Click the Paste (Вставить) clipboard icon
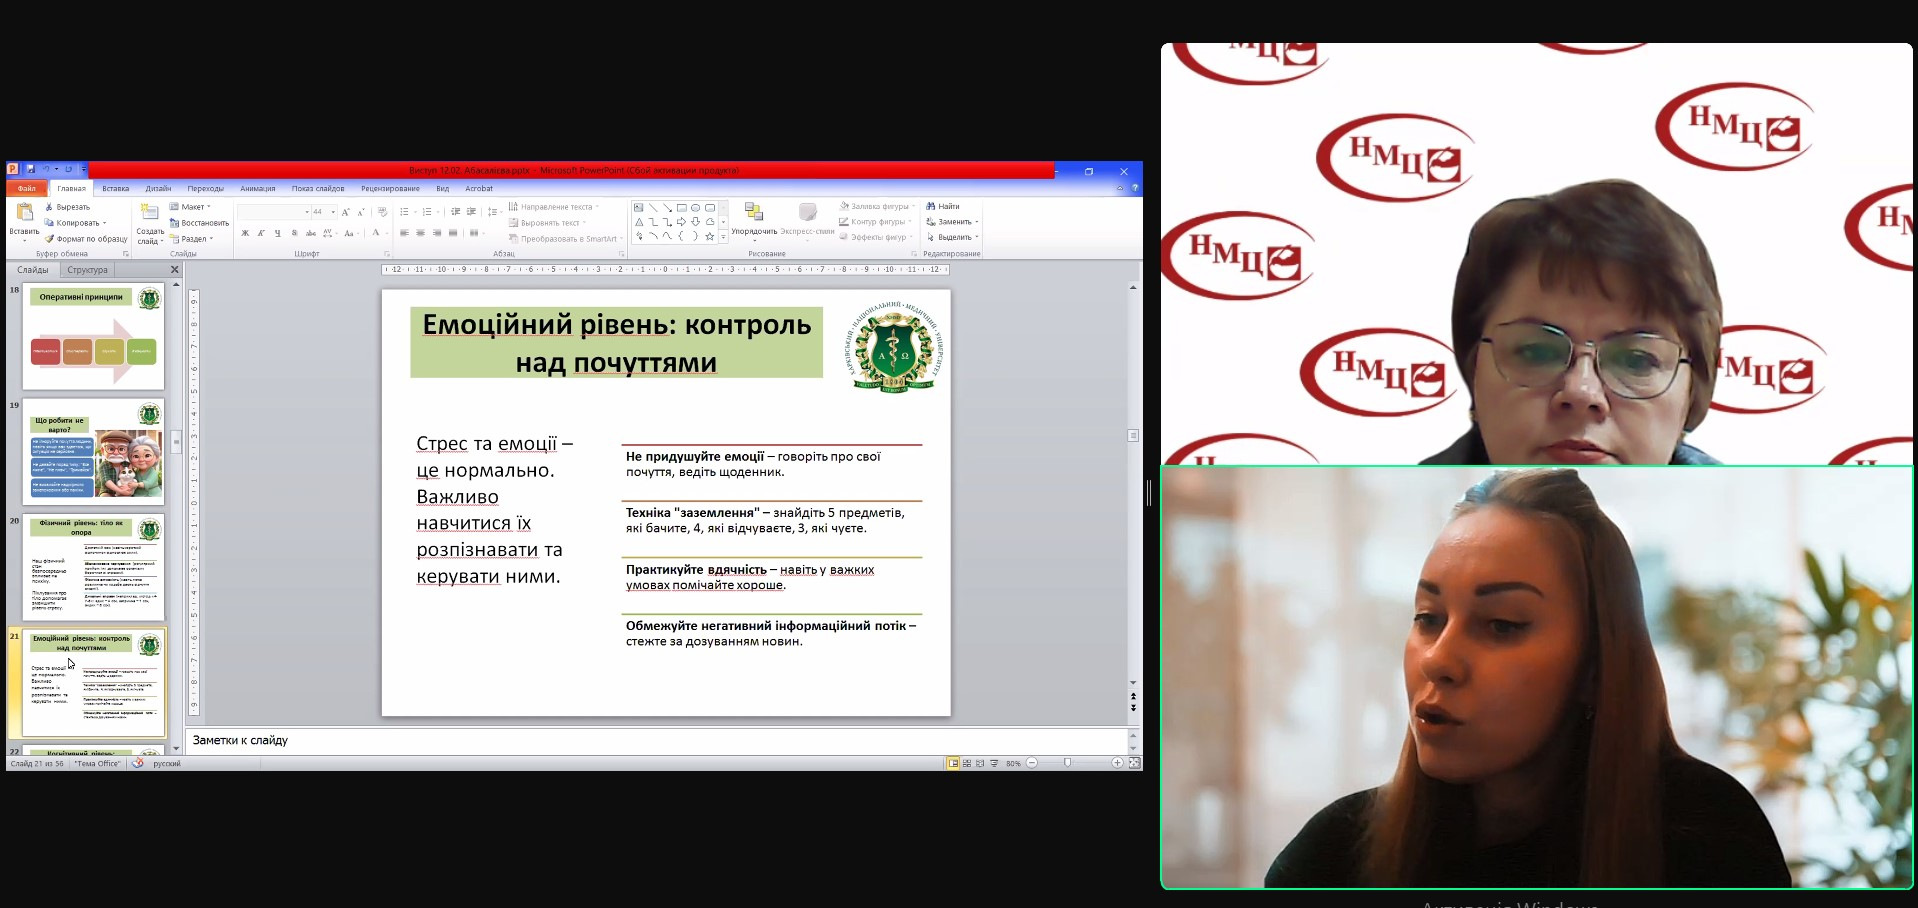The height and width of the screenshot is (908, 1918). [x=24, y=213]
